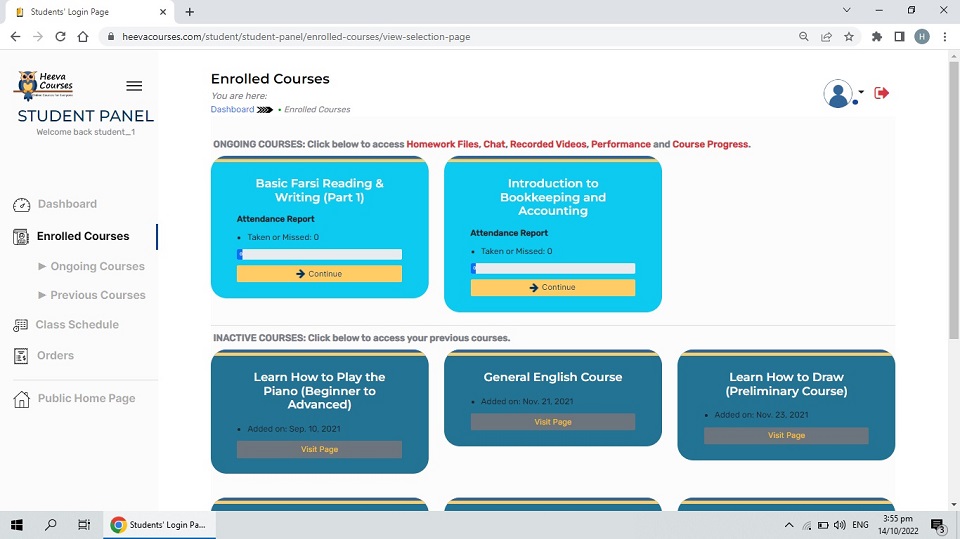960x539 pixels.
Task: Visit Page for General English Course
Action: click(x=553, y=422)
